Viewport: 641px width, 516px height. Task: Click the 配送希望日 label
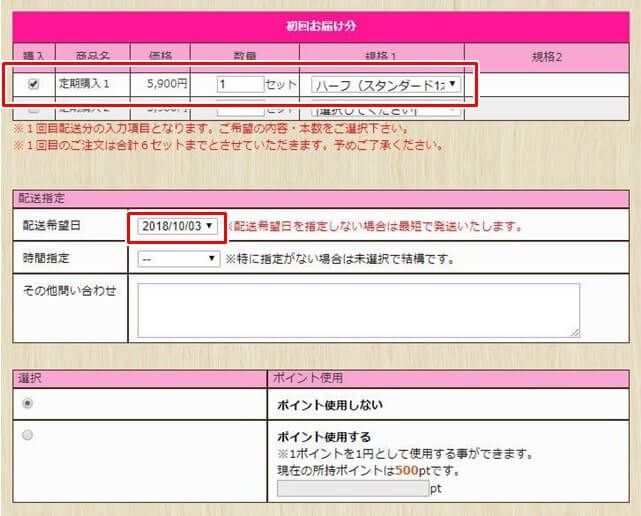click(x=52, y=226)
